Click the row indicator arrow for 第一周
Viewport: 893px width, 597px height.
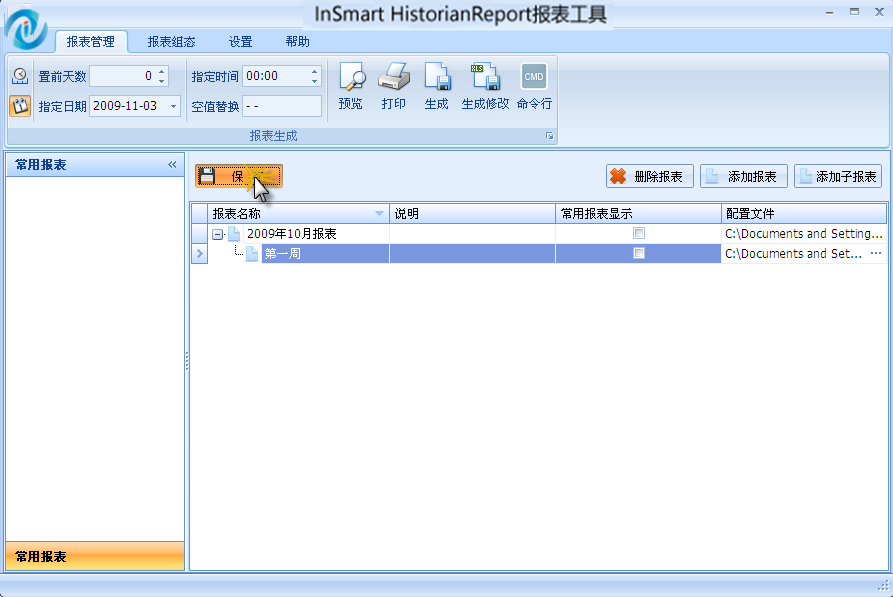point(199,253)
